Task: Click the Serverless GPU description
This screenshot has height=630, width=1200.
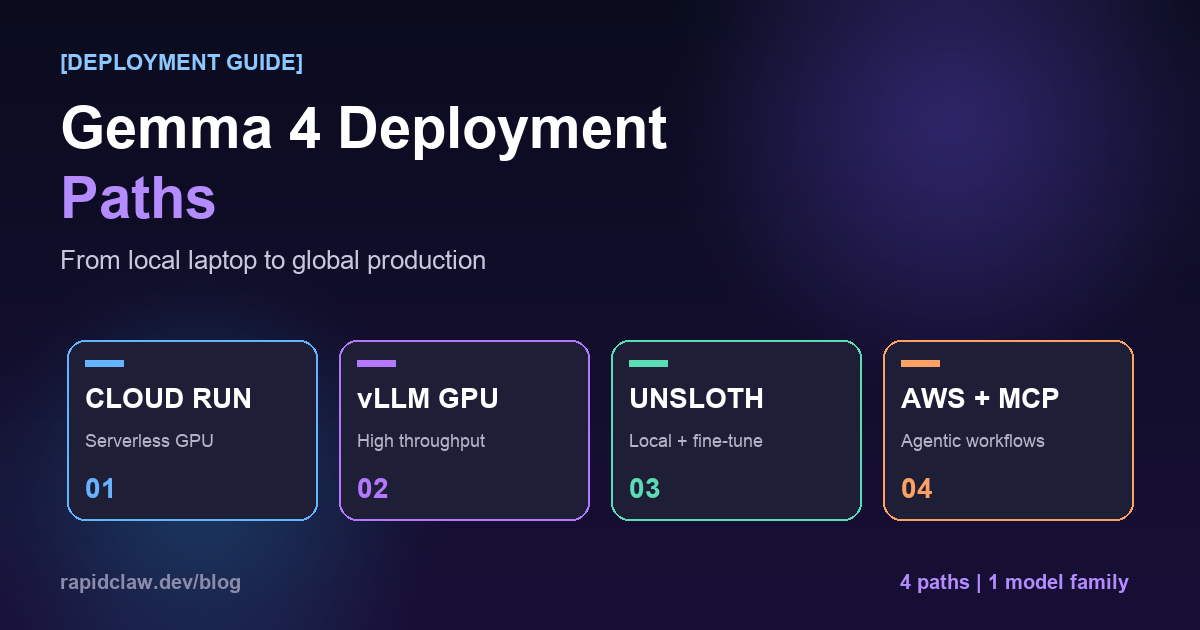Action: 149,441
